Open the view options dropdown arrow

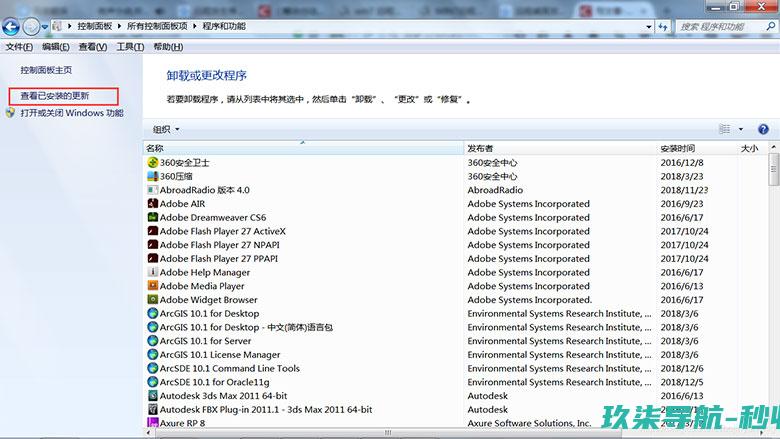tap(741, 129)
